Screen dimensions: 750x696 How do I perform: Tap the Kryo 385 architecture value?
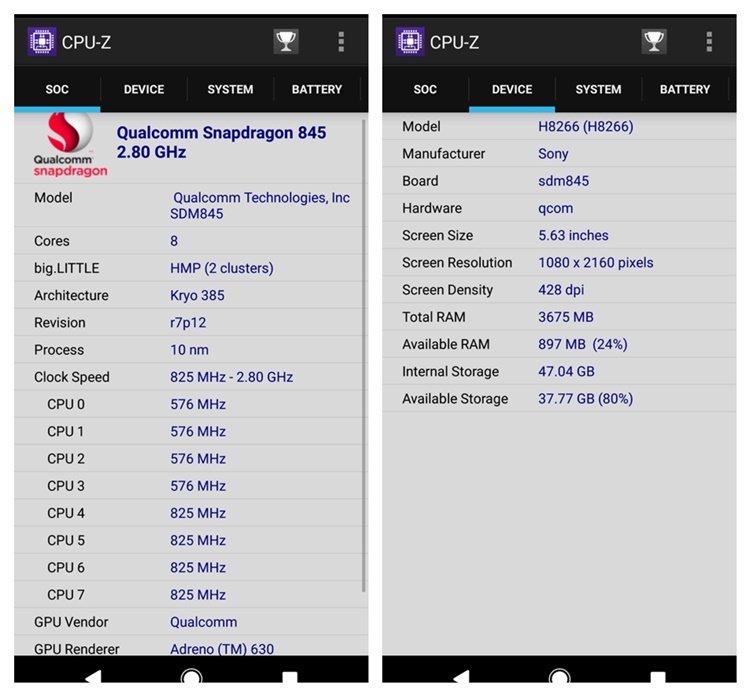[197, 296]
